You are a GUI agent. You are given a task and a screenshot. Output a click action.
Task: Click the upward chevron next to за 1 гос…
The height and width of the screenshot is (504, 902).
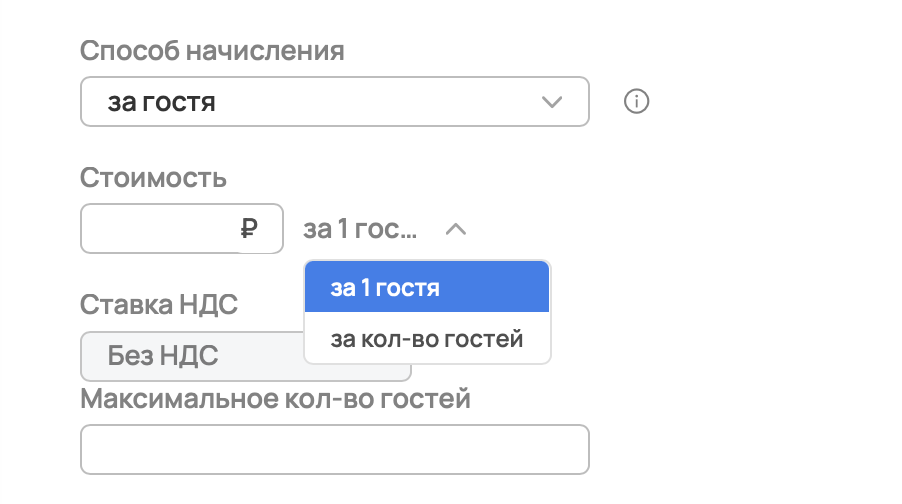click(456, 229)
